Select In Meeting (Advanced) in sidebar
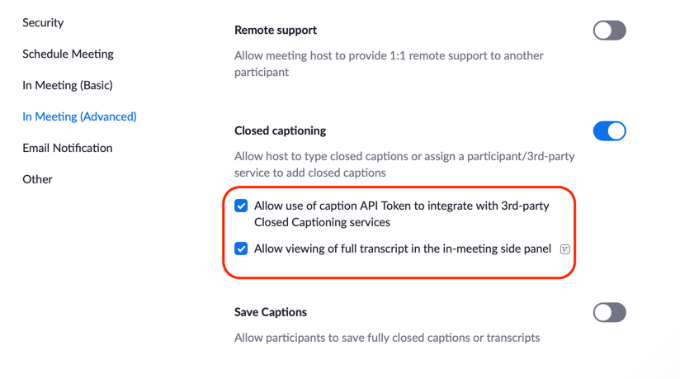The image size is (680, 379). (79, 117)
